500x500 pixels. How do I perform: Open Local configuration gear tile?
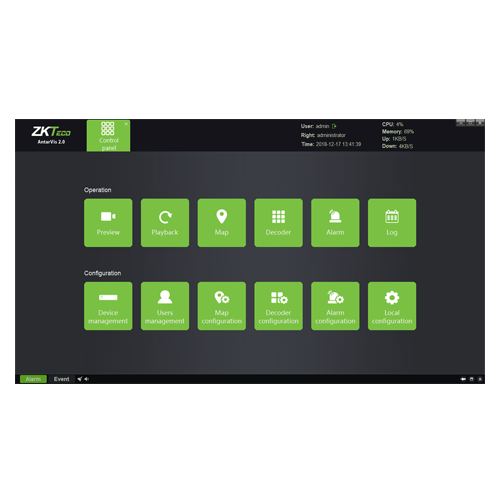point(392,306)
